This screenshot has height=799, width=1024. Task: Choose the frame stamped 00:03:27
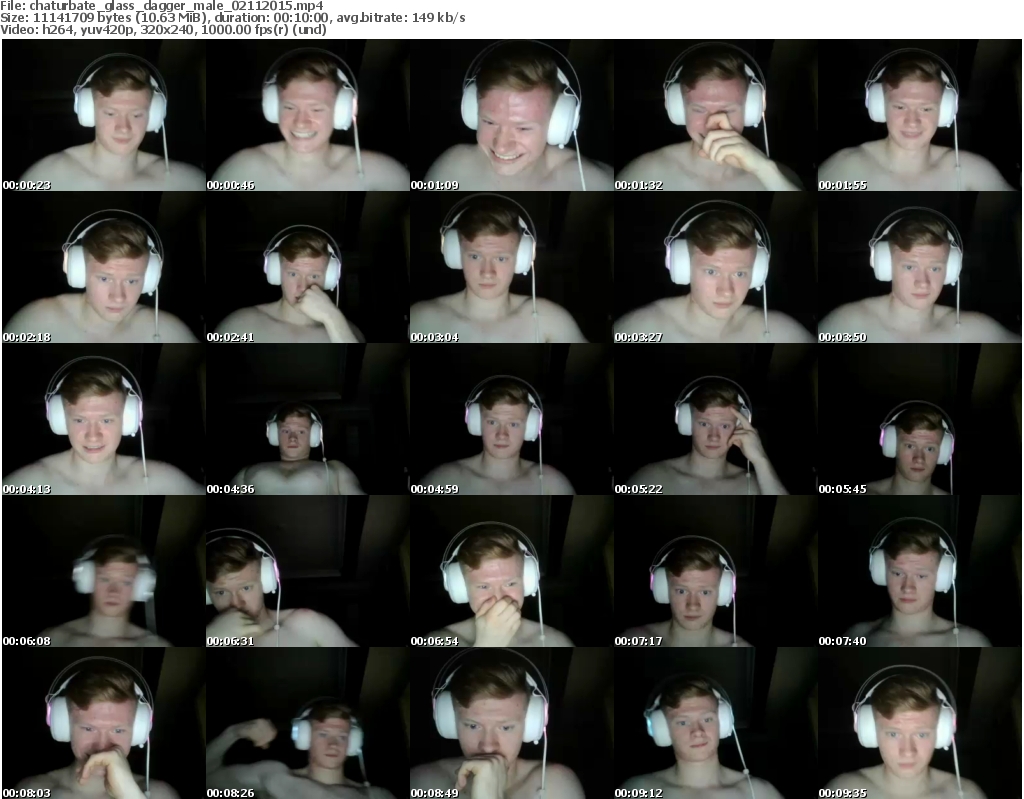tap(715, 267)
